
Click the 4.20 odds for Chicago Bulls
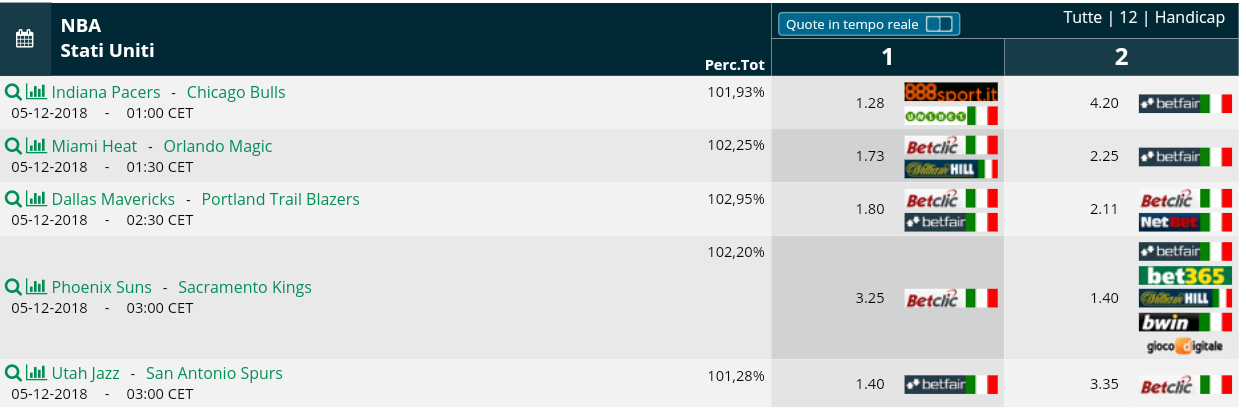point(1104,103)
